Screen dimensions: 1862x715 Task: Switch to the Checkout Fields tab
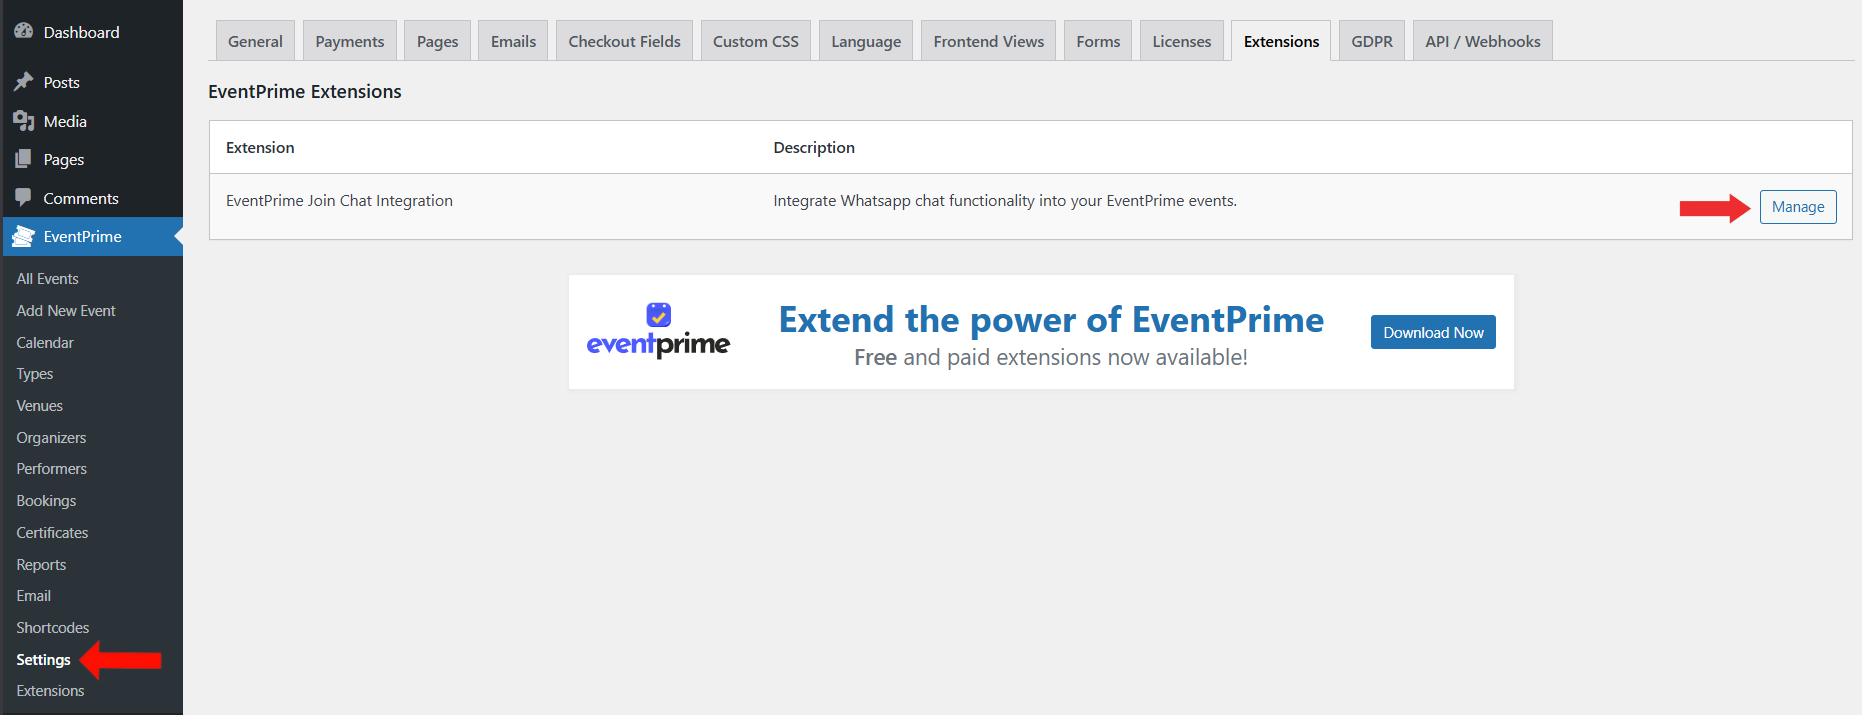point(624,41)
